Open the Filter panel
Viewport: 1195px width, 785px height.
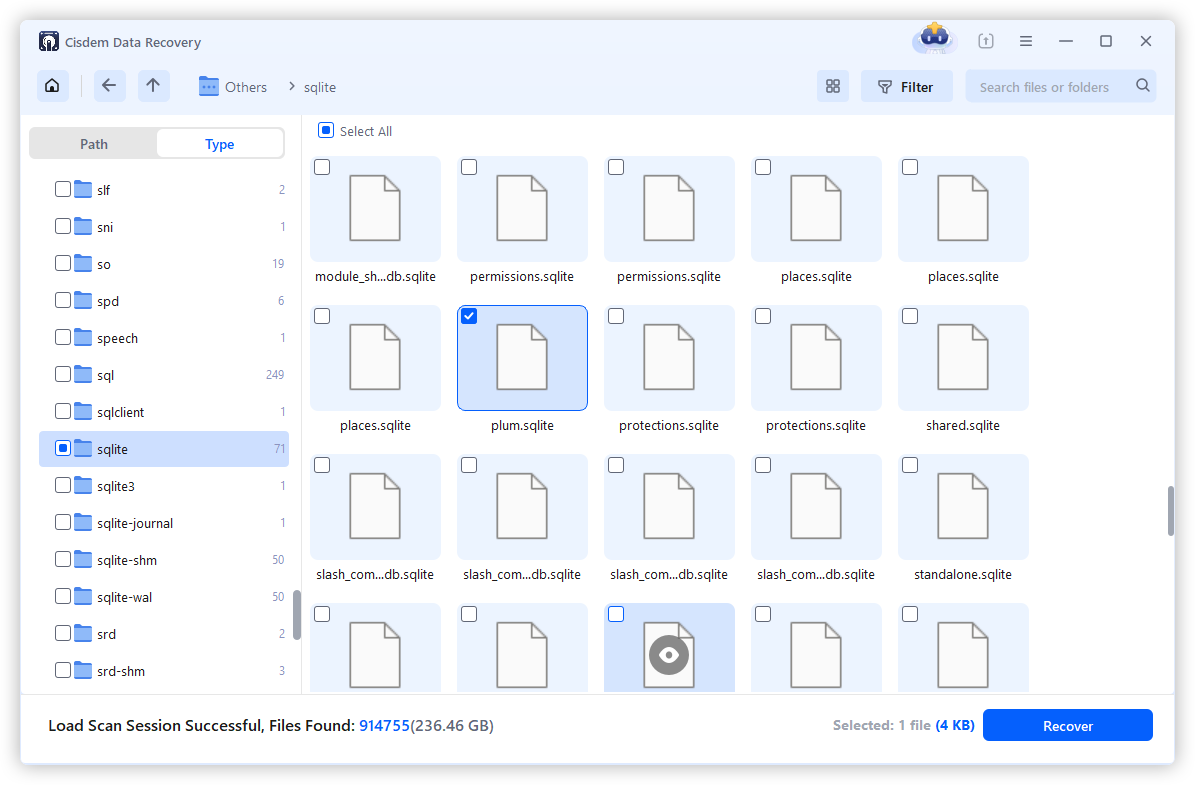(906, 86)
